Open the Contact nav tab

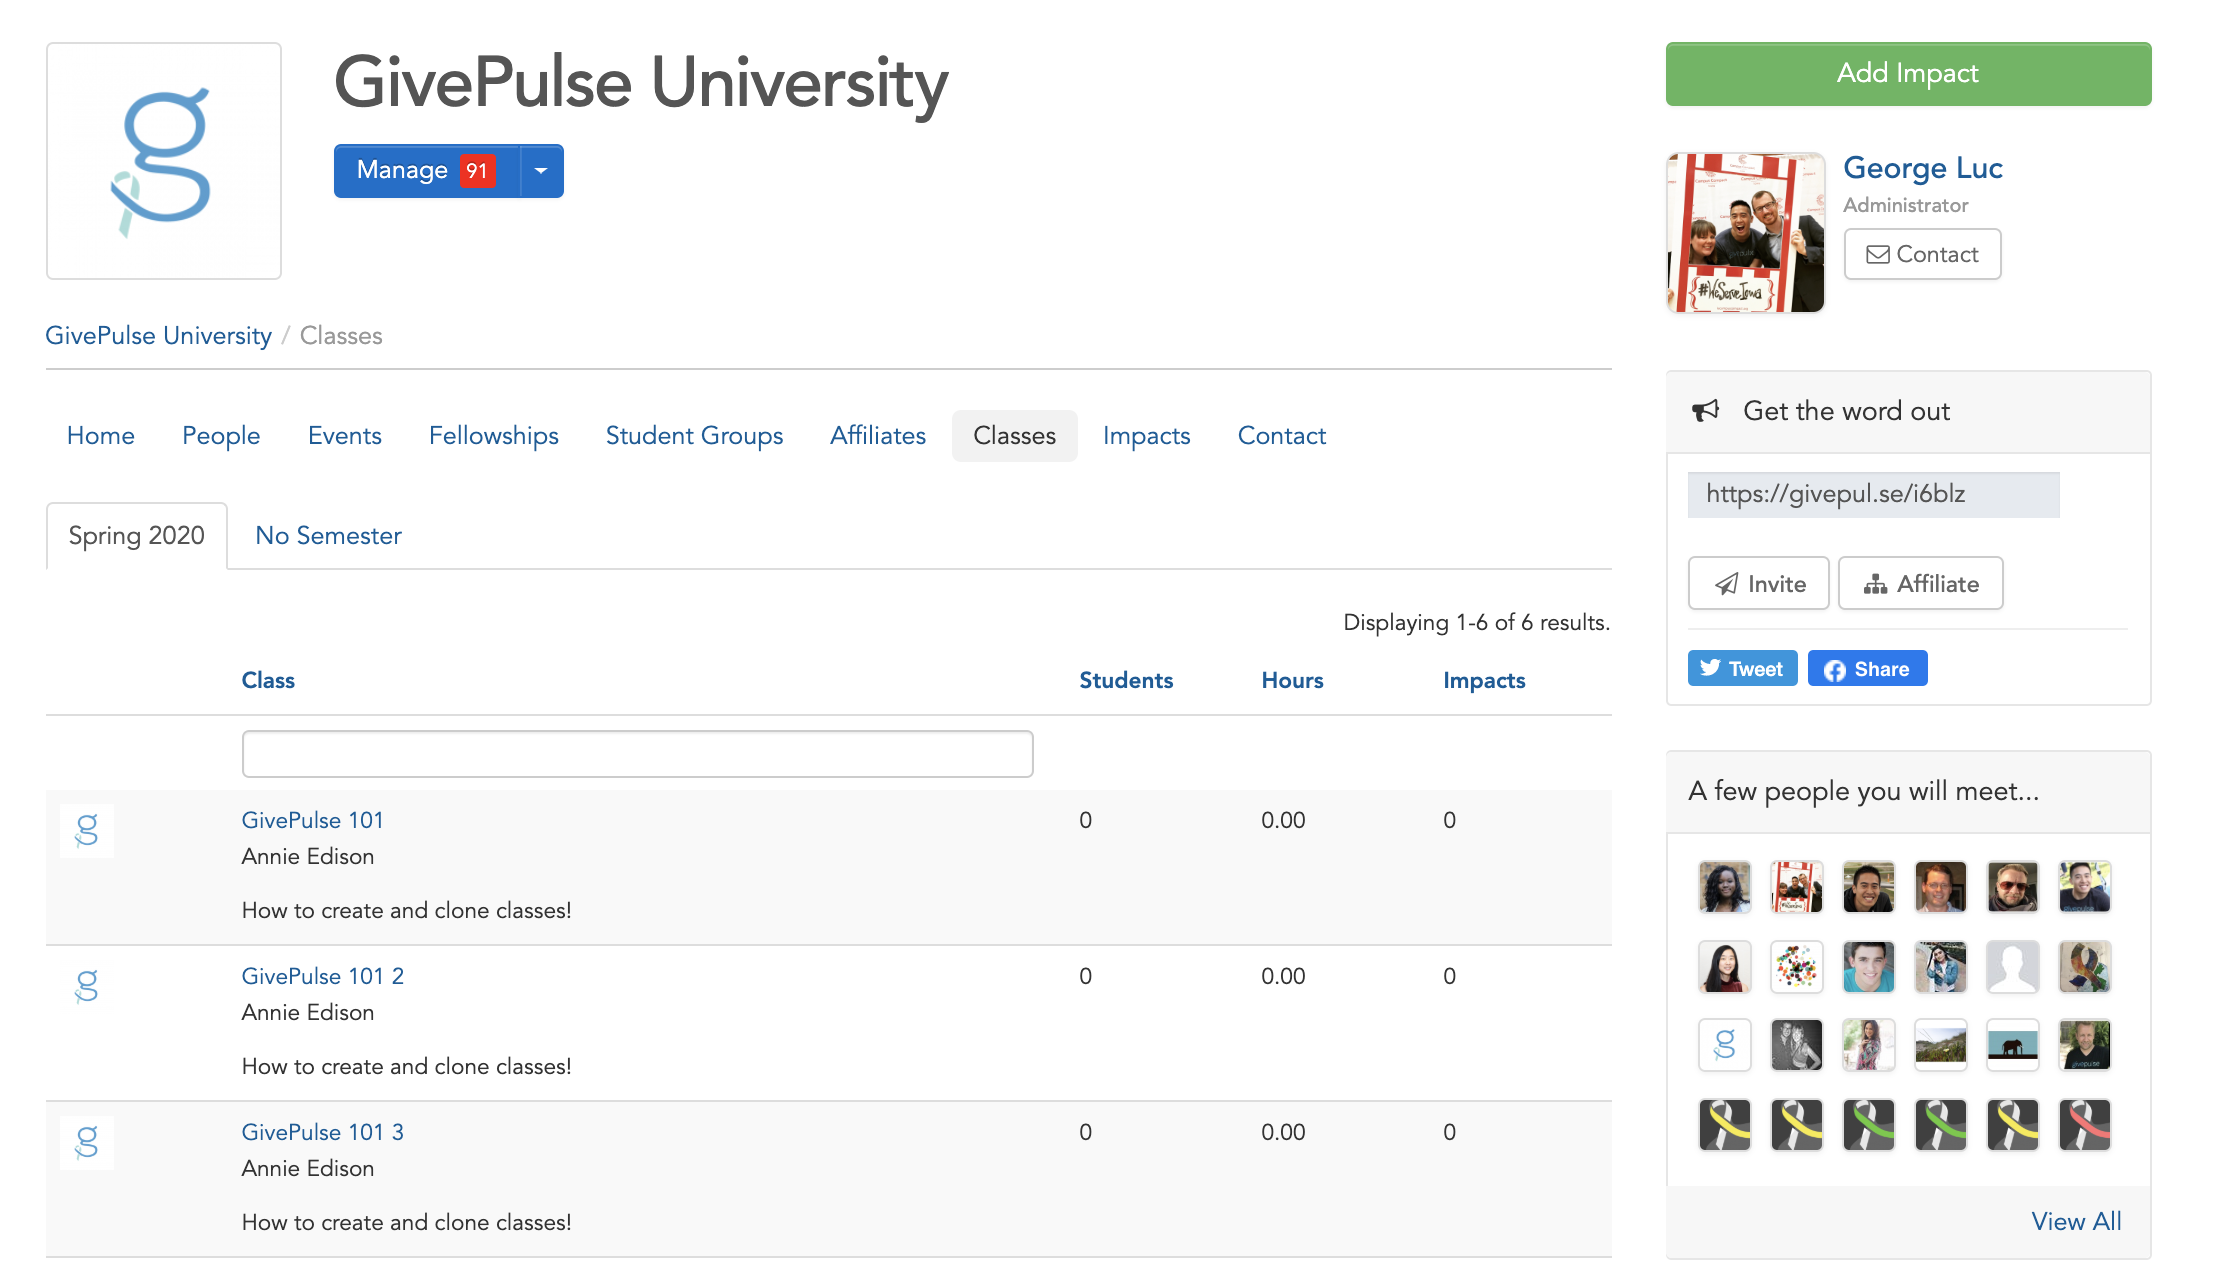click(x=1282, y=436)
